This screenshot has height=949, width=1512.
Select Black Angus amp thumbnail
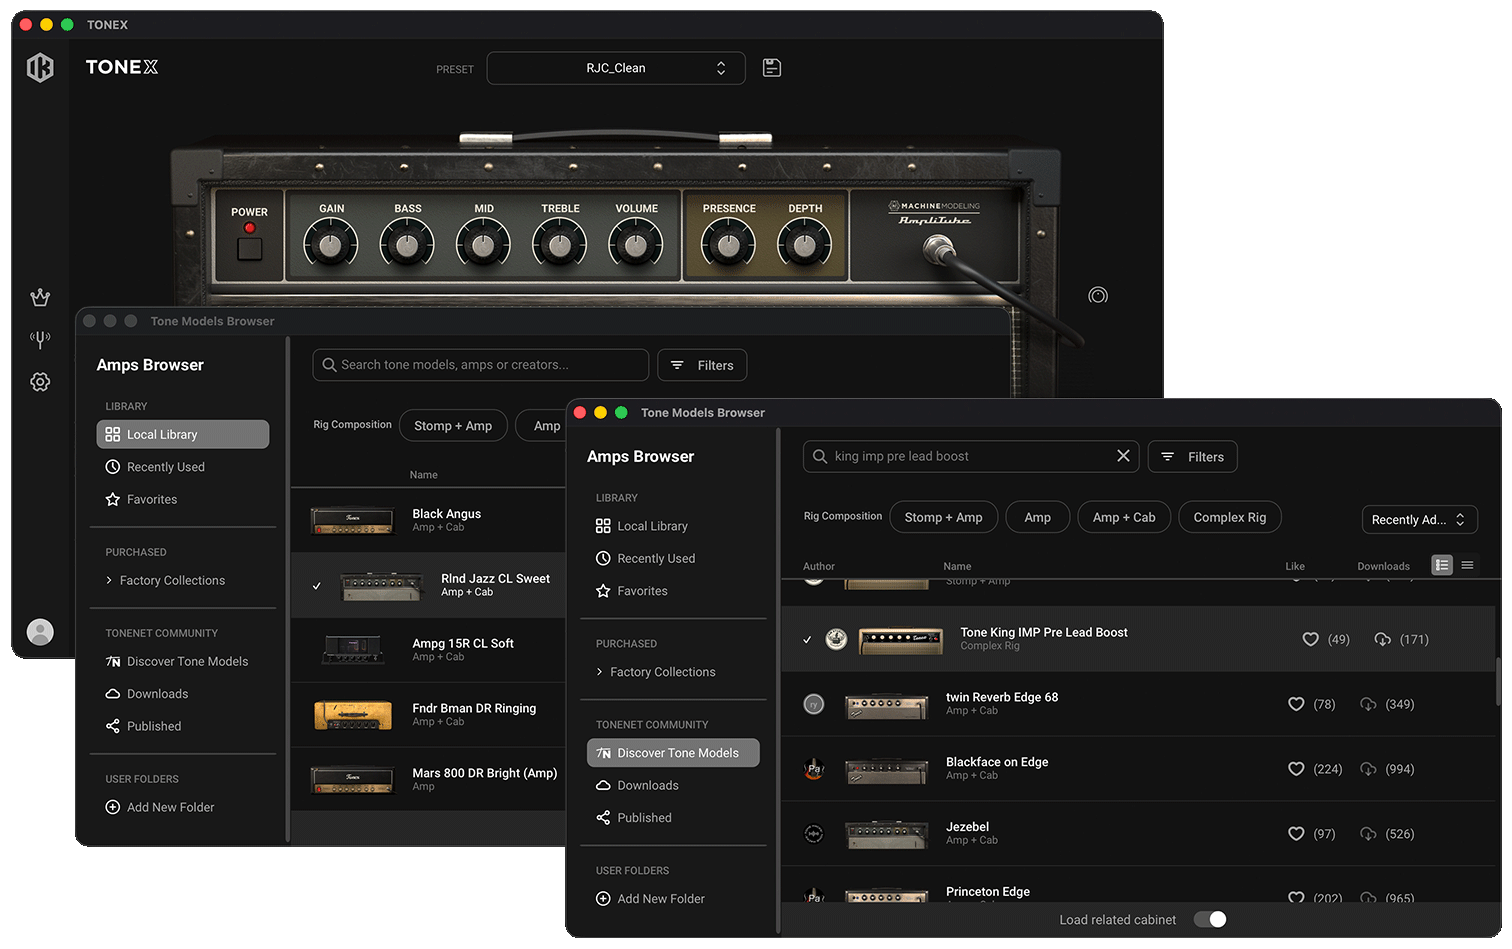click(x=352, y=519)
